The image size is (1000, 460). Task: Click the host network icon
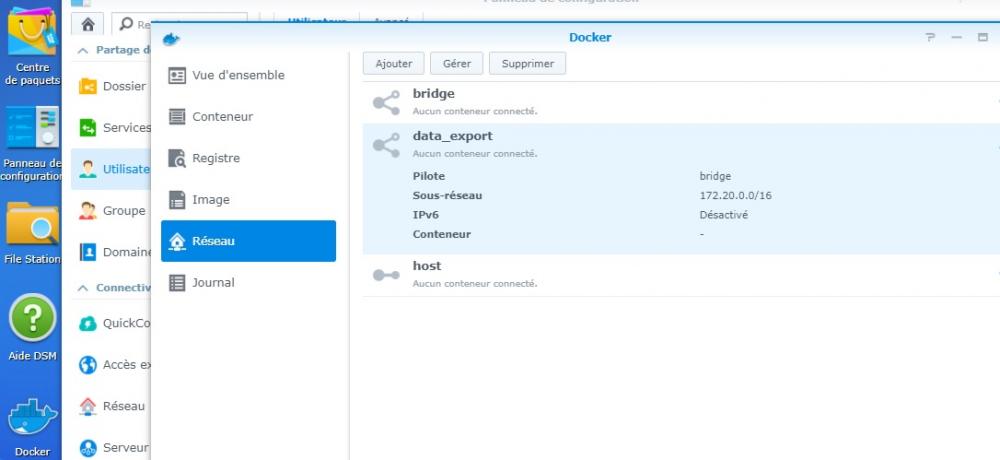click(x=386, y=275)
